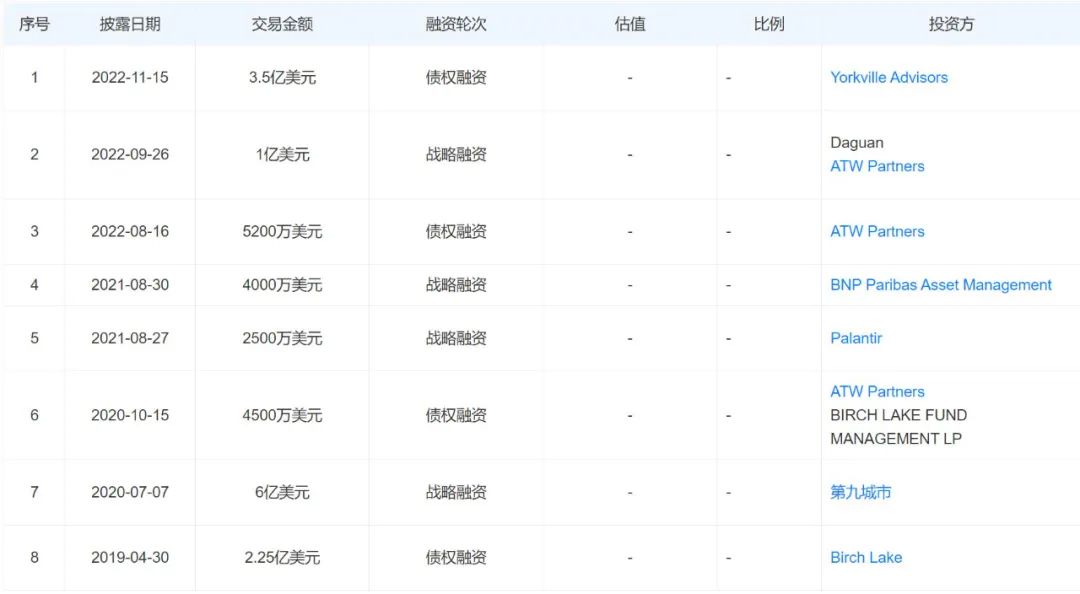
Task: Open the Palantir investor link
Action: (855, 338)
